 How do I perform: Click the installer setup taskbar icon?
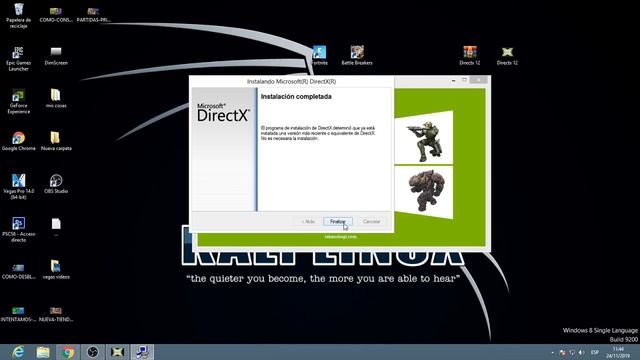pos(142,352)
